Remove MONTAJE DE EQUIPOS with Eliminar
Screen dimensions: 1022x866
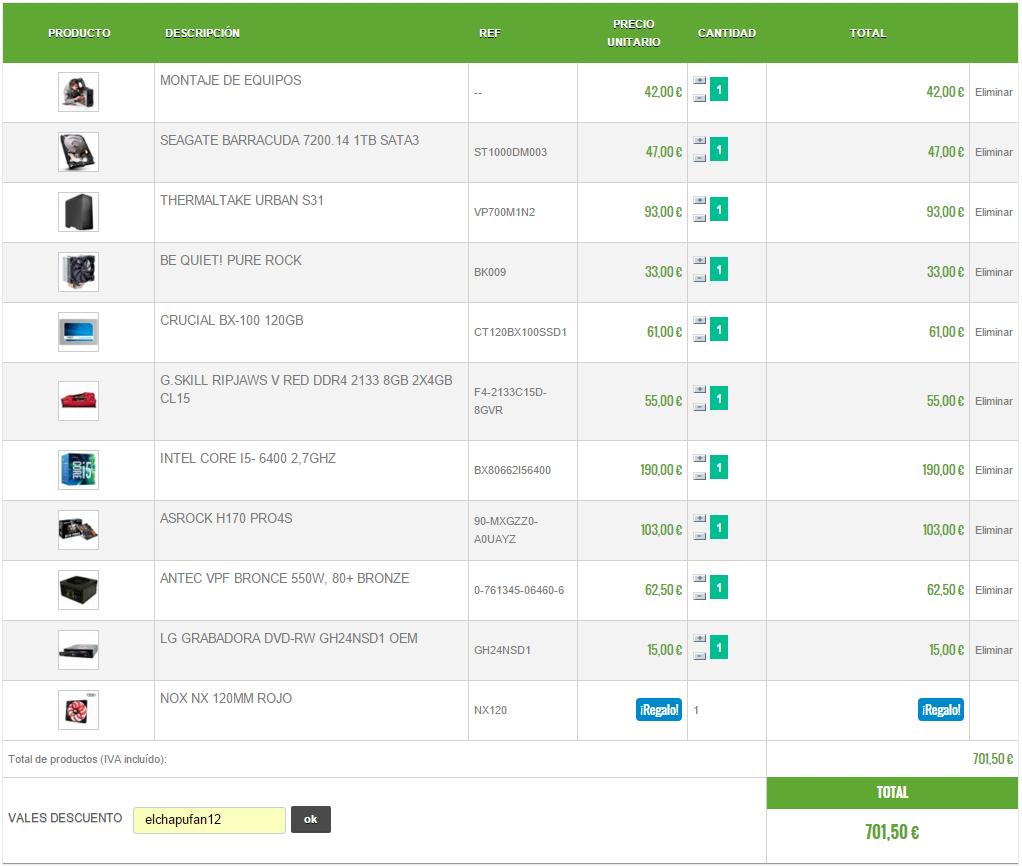coord(993,93)
